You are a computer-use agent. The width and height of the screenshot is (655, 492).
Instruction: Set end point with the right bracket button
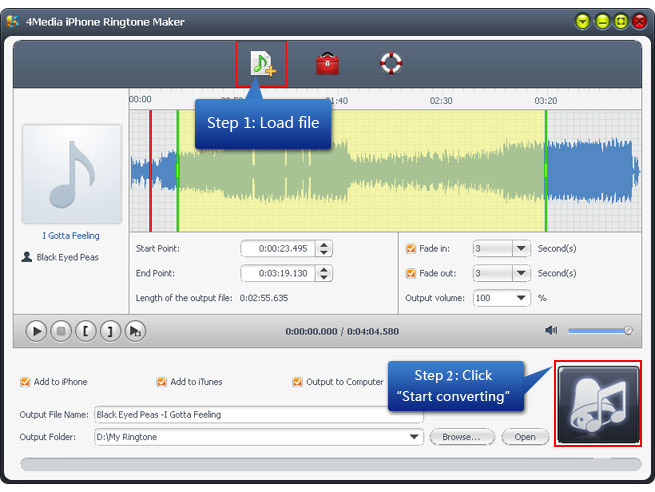pyautogui.click(x=111, y=331)
